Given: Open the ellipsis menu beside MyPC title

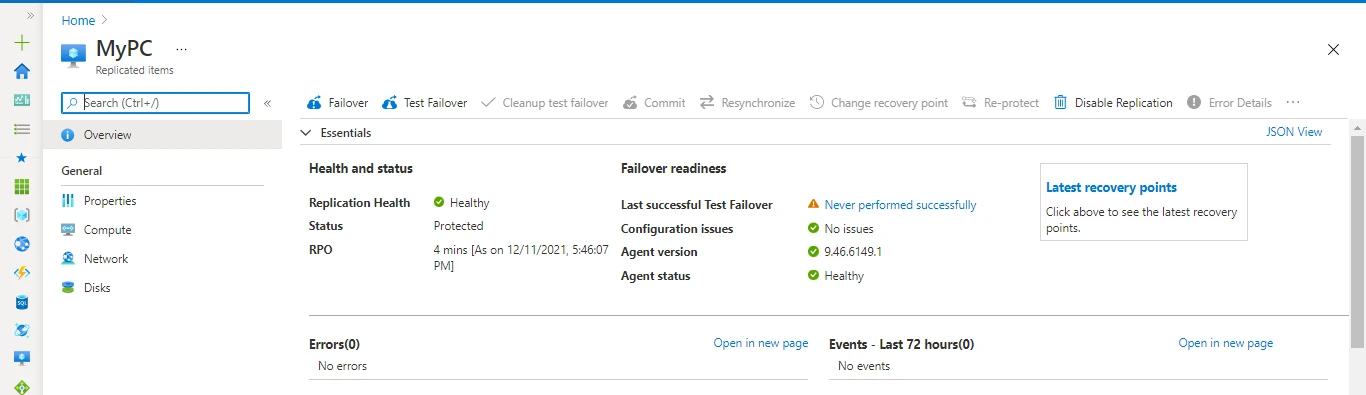Looking at the screenshot, I should pyautogui.click(x=182, y=49).
